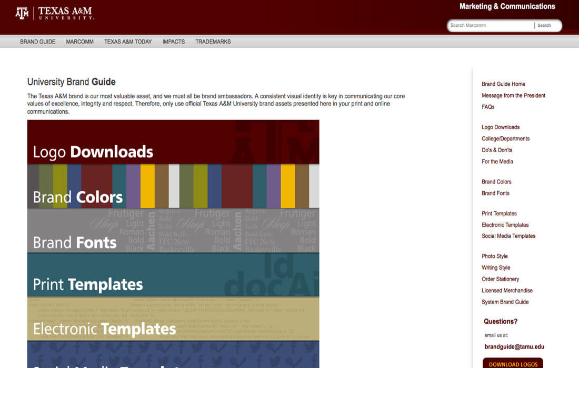Open For the Media sidebar link
The height and width of the screenshot is (393, 583).
coord(497,161)
